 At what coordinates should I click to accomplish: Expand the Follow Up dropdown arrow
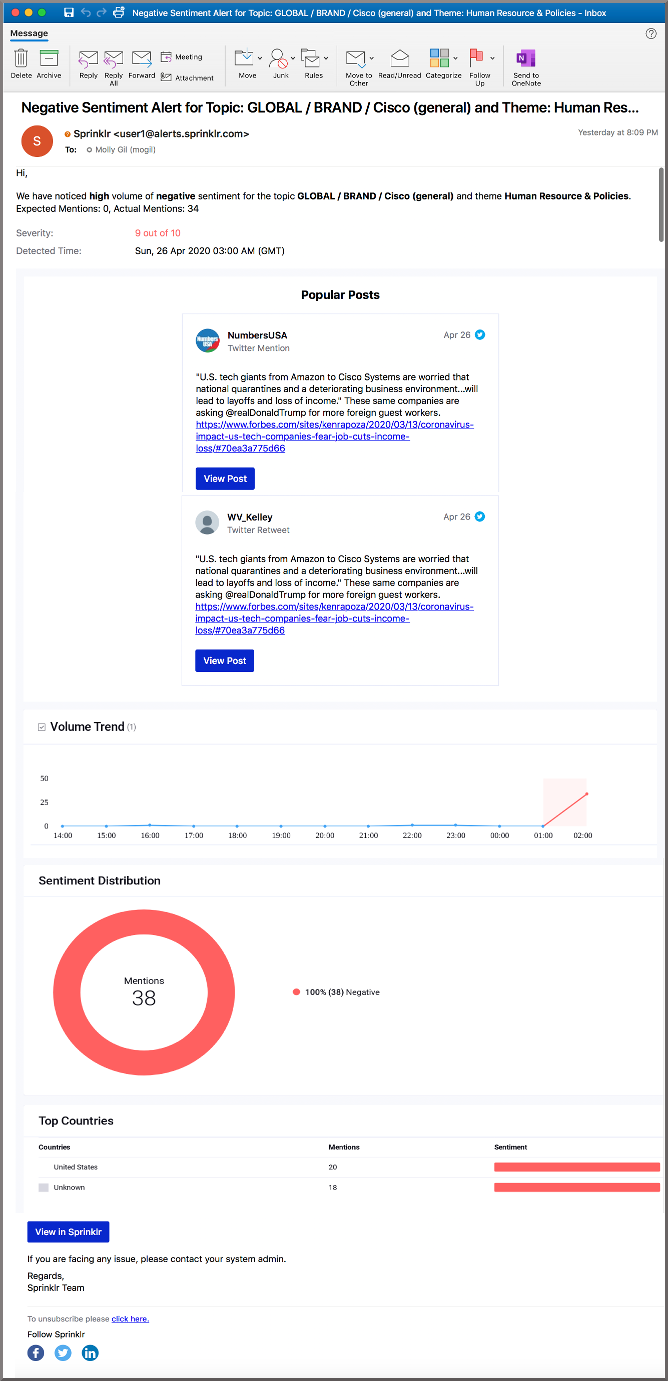(x=492, y=59)
